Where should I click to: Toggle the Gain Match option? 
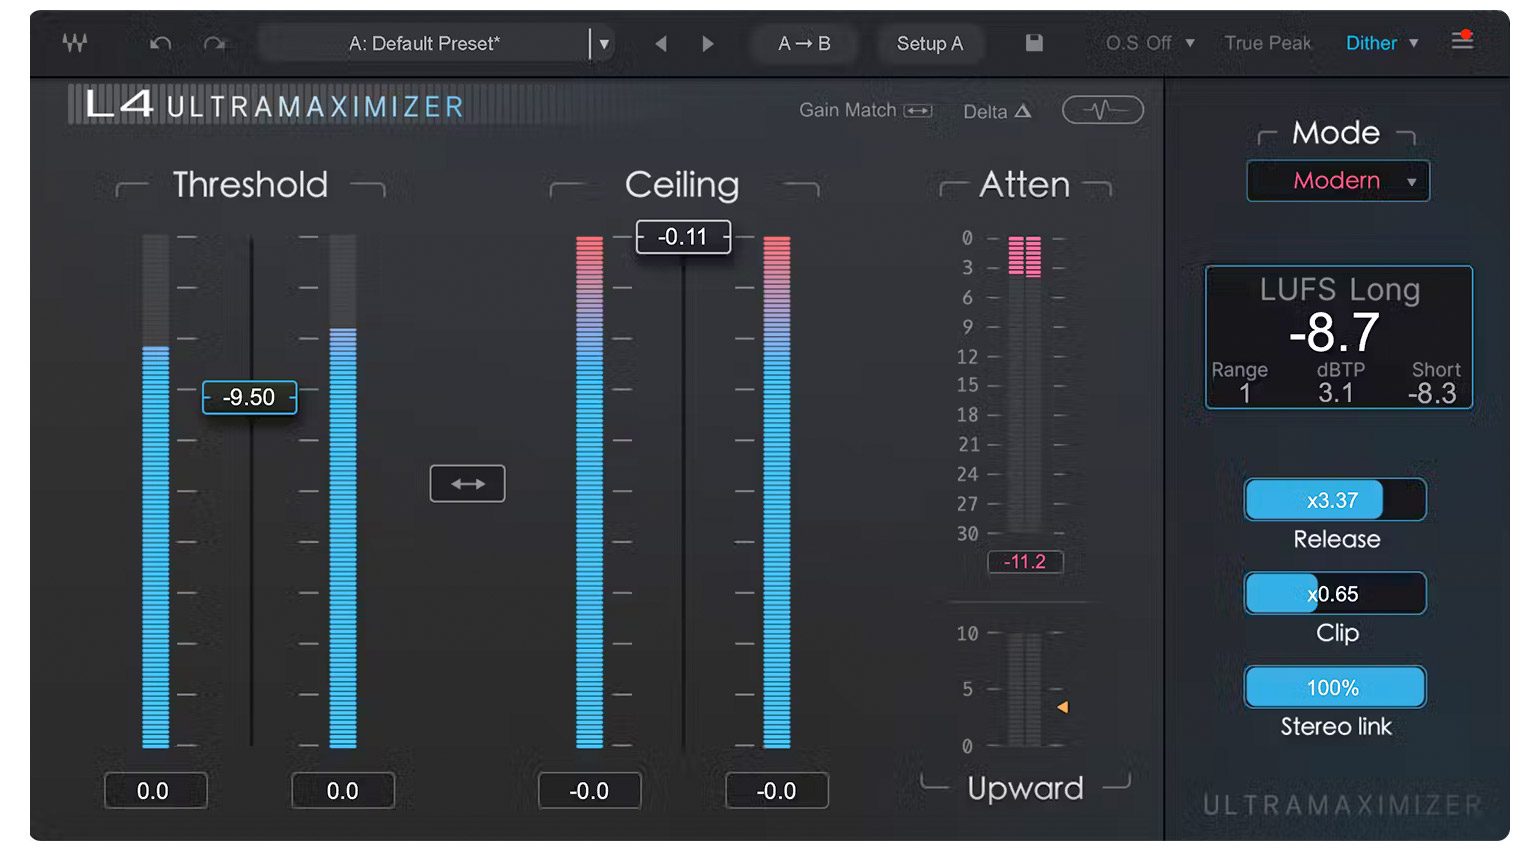tap(864, 111)
